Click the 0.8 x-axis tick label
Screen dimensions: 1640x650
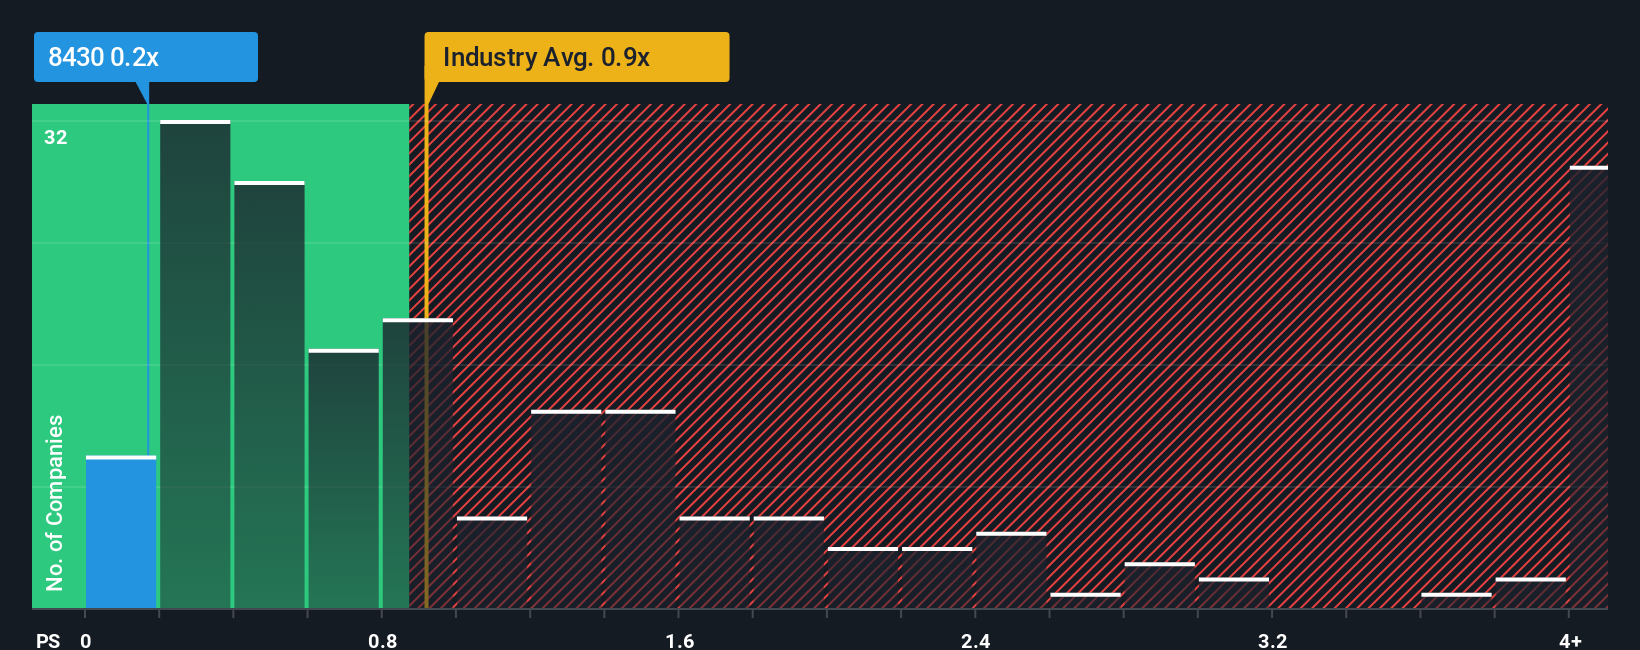pyautogui.click(x=383, y=640)
